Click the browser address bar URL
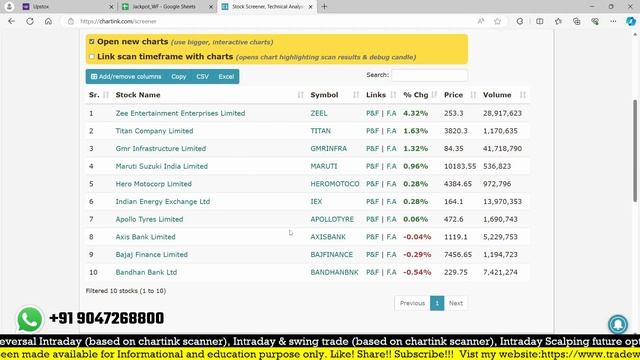640x360 pixels. point(118,21)
